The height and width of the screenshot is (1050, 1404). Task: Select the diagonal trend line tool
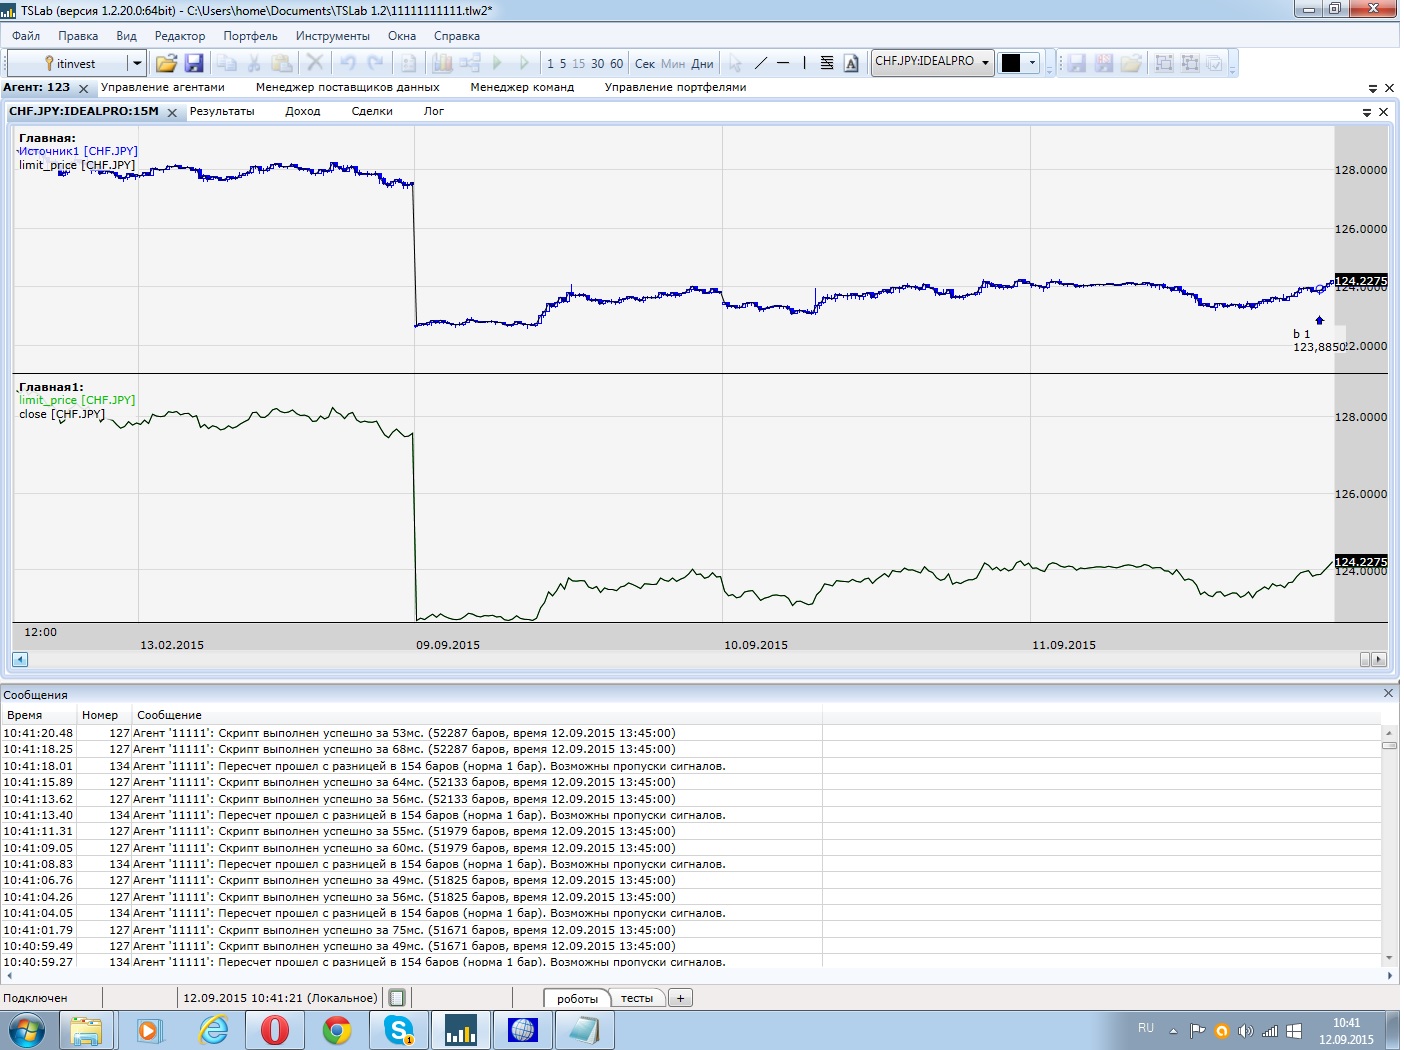[761, 63]
